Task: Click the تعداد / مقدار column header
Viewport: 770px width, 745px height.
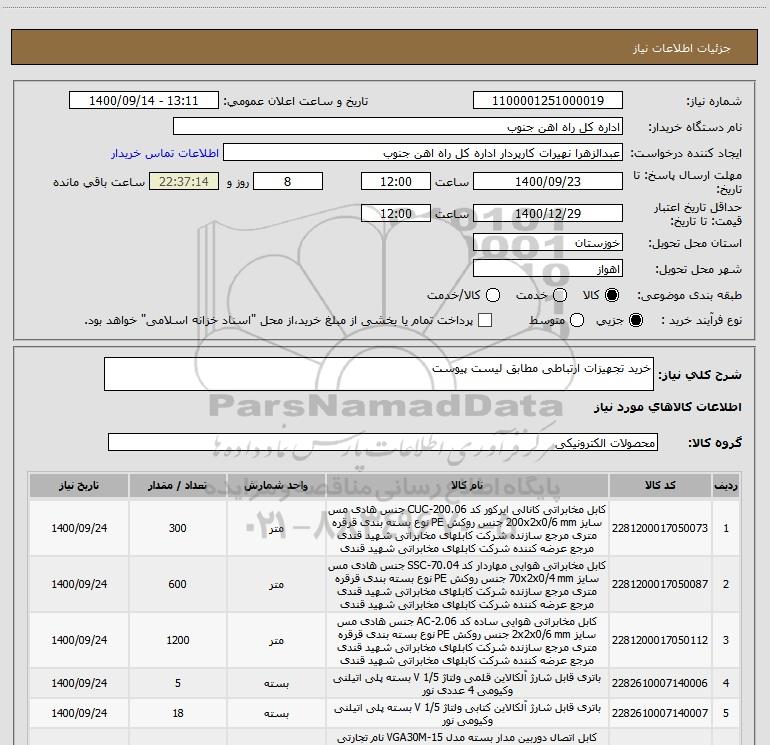Action: [178, 485]
